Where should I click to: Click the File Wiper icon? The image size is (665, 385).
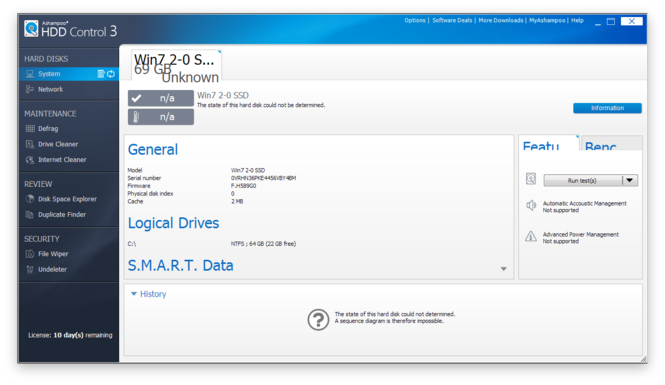coord(30,254)
